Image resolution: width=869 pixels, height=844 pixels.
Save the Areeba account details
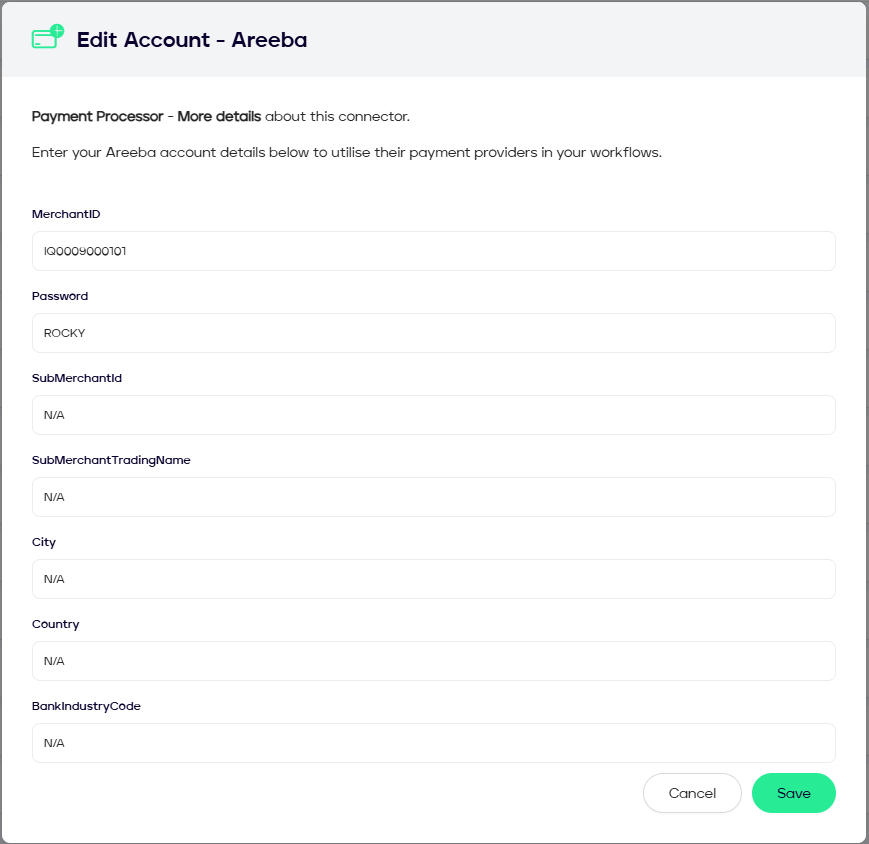pos(793,793)
